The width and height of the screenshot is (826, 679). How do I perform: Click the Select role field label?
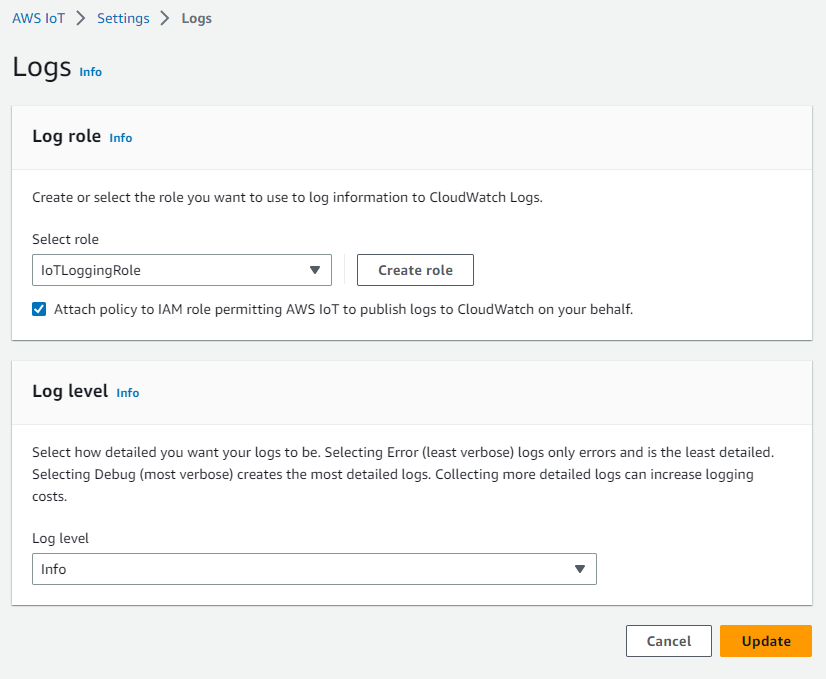click(65, 239)
